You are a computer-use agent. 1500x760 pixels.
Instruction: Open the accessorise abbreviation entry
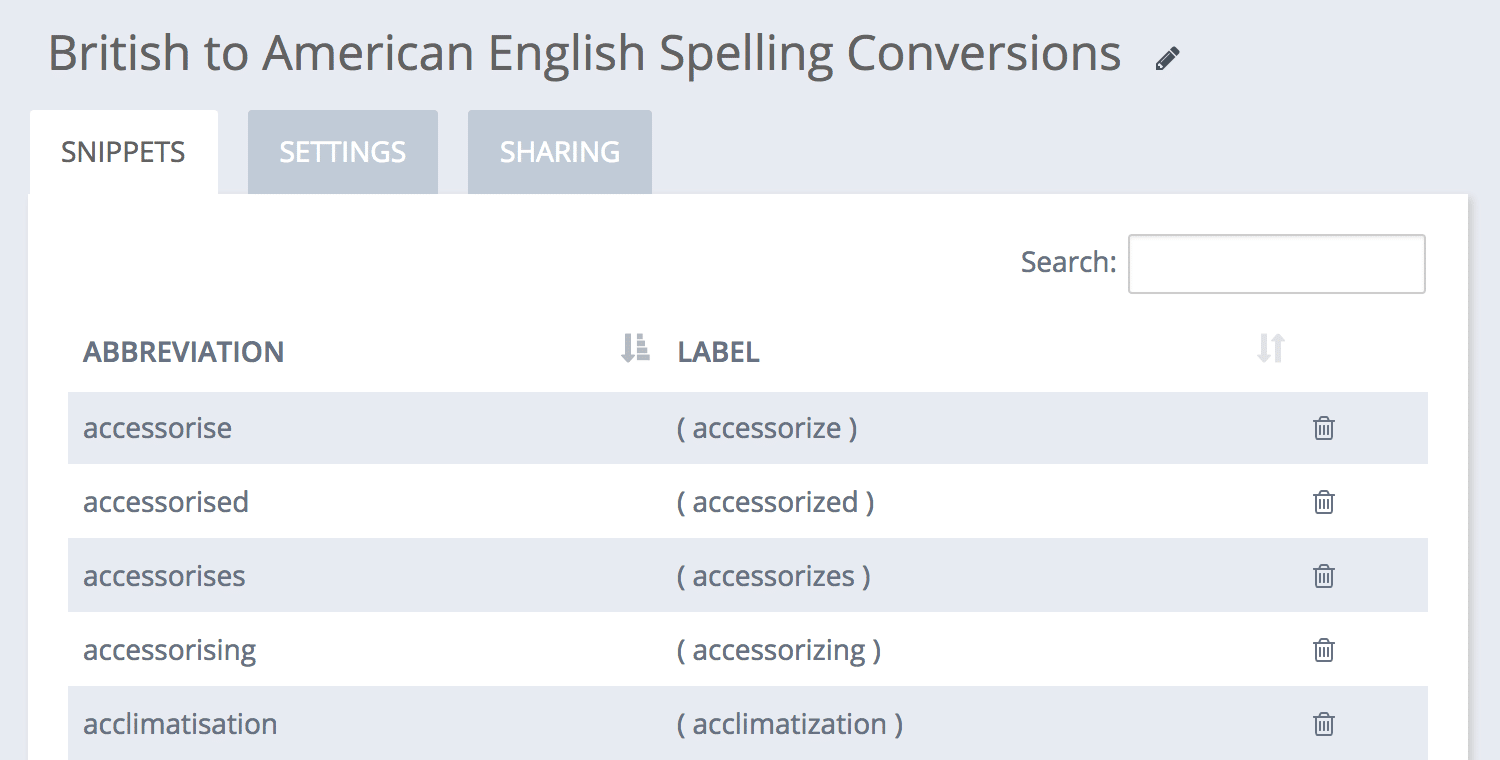click(x=157, y=428)
